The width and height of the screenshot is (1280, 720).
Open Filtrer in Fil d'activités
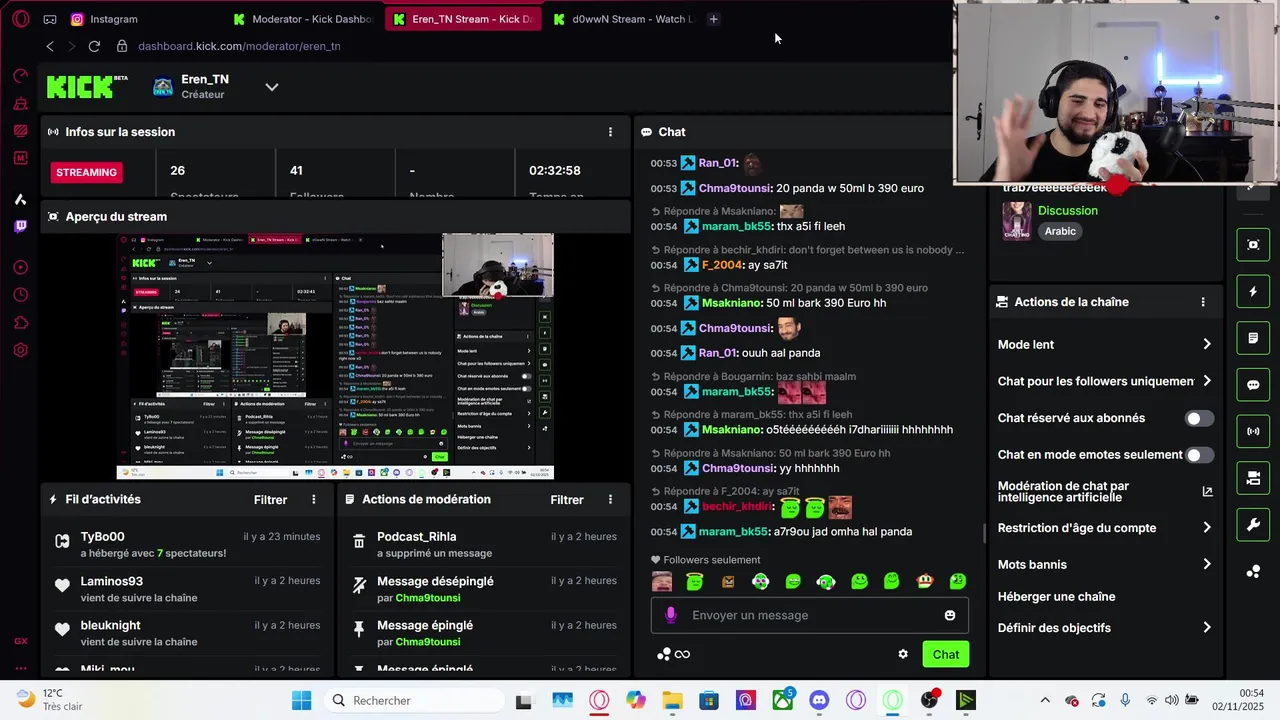coord(270,499)
